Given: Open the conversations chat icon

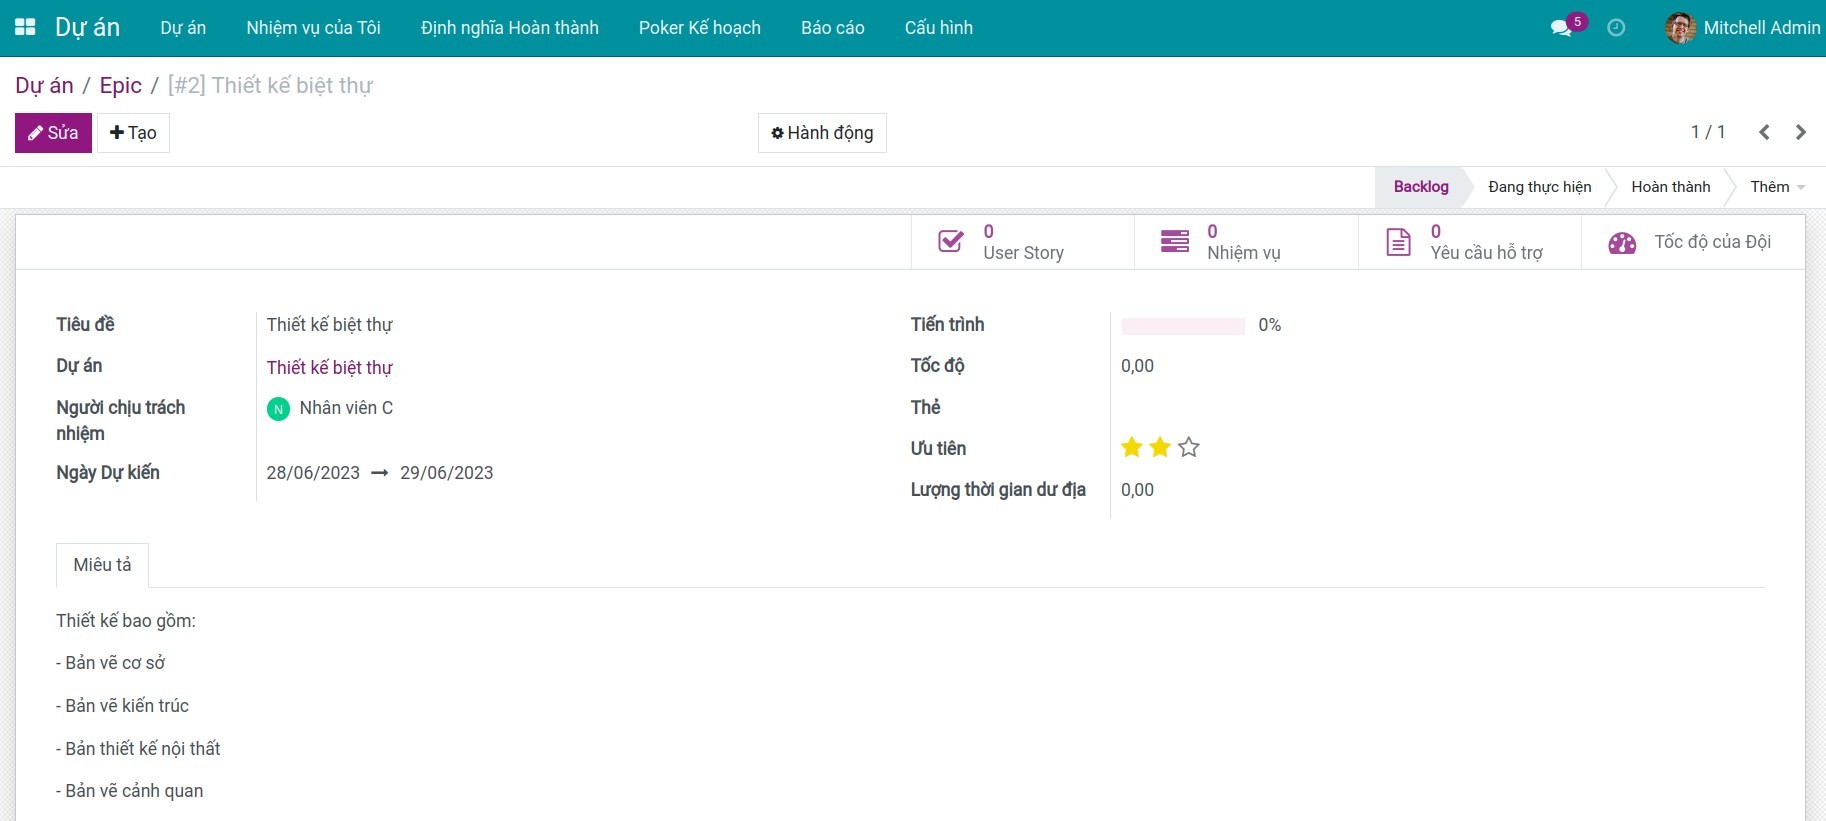Looking at the screenshot, I should pos(1560,28).
